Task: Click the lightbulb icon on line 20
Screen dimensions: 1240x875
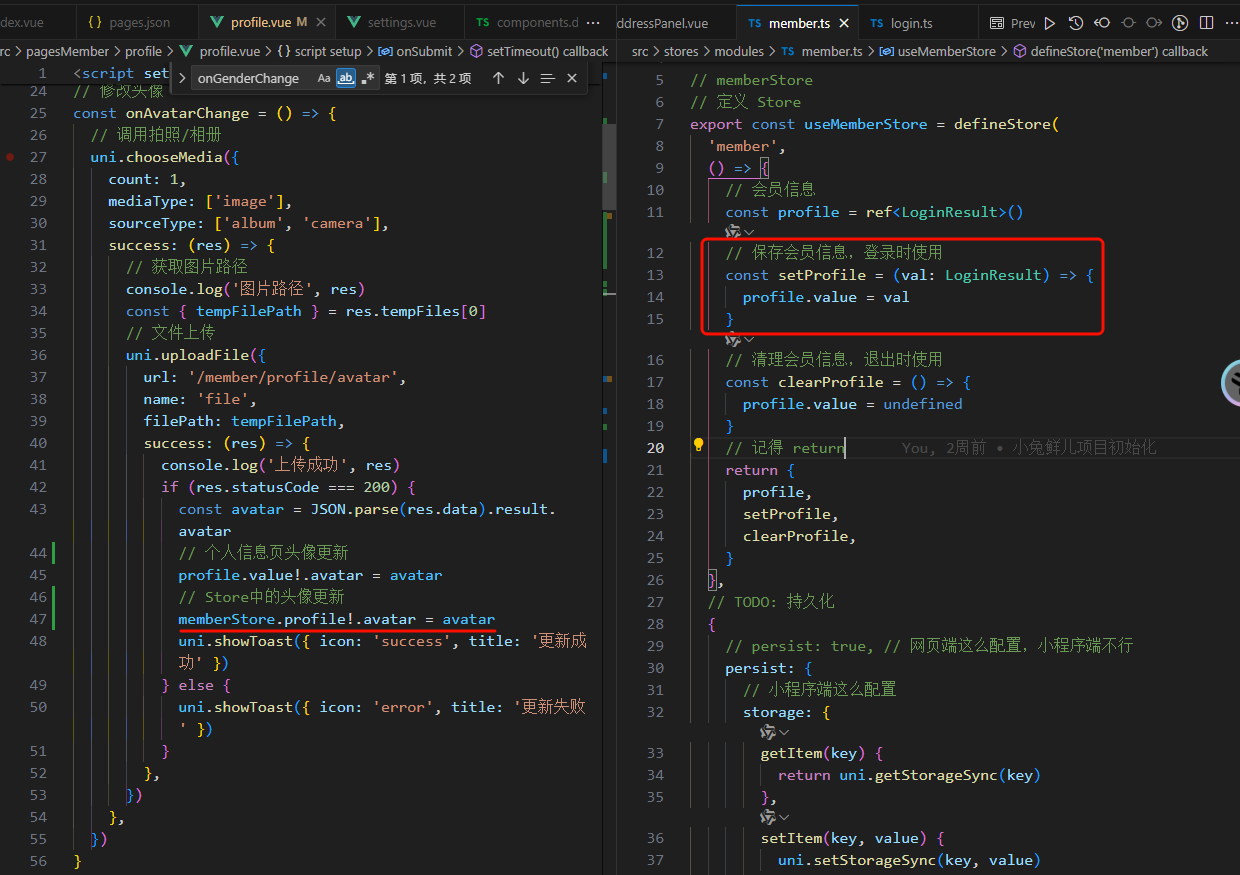Action: 700,447
